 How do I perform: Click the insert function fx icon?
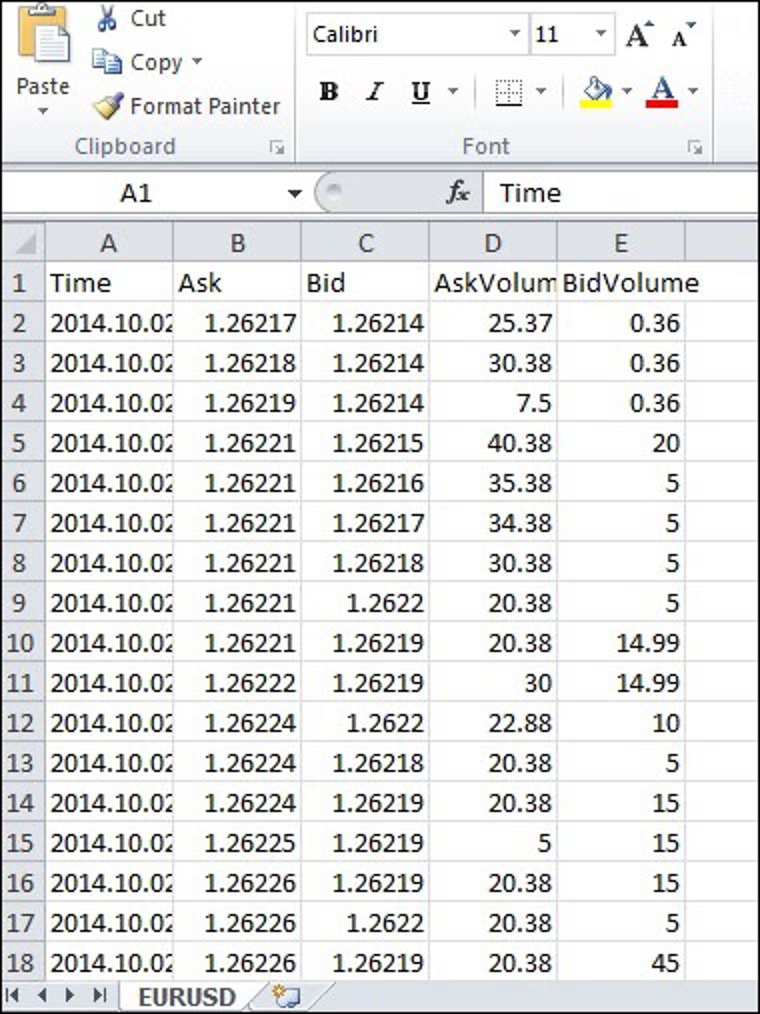(x=458, y=193)
